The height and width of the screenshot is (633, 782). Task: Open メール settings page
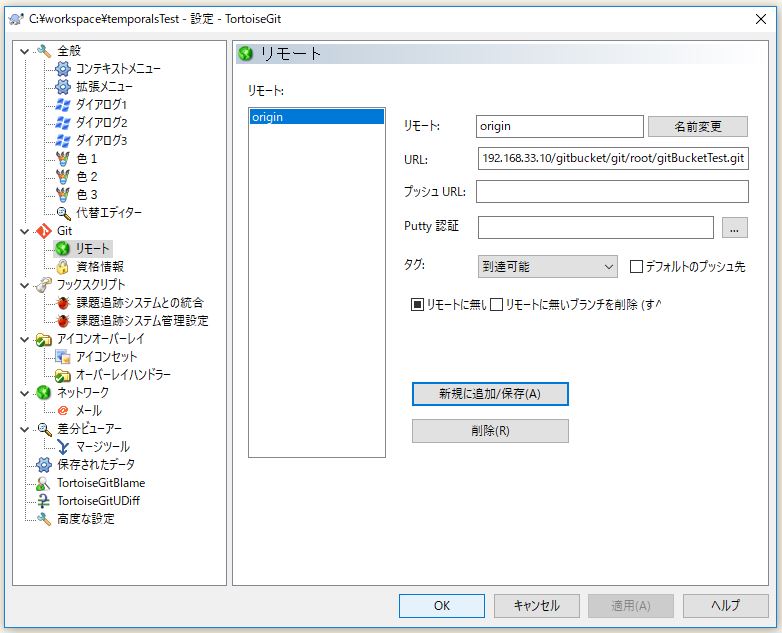point(89,411)
